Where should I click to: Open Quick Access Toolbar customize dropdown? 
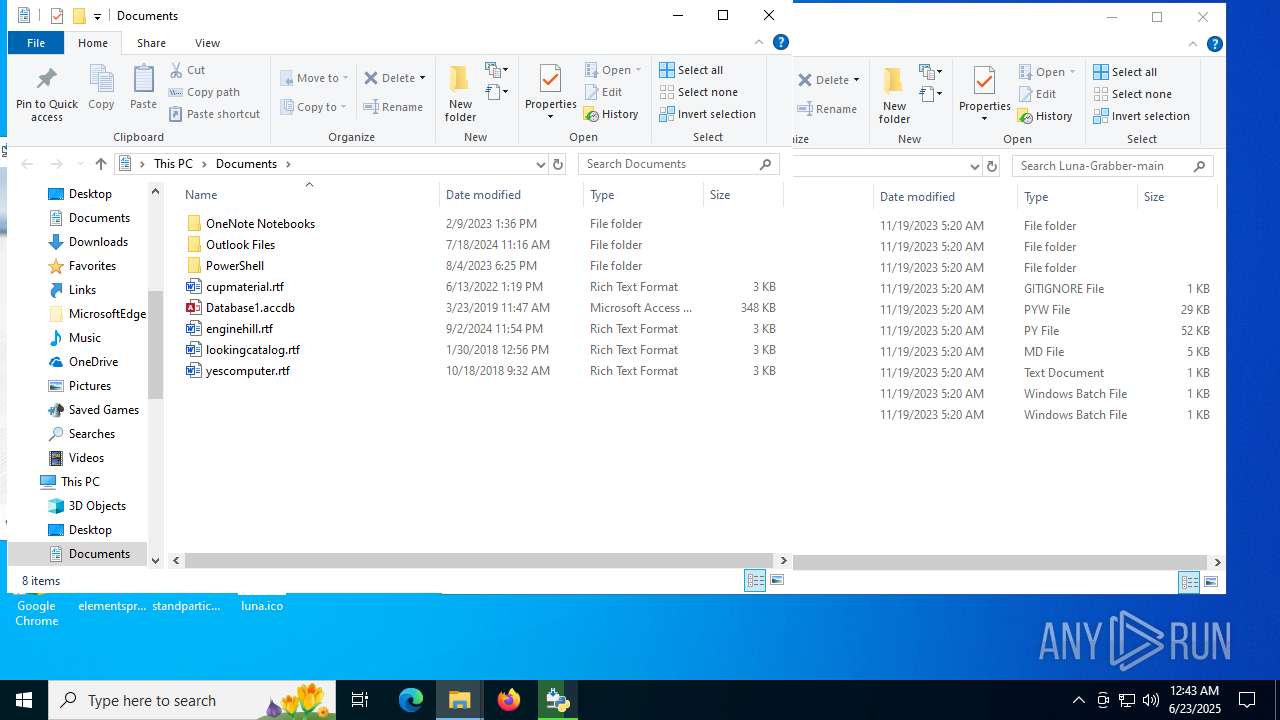(x=97, y=16)
